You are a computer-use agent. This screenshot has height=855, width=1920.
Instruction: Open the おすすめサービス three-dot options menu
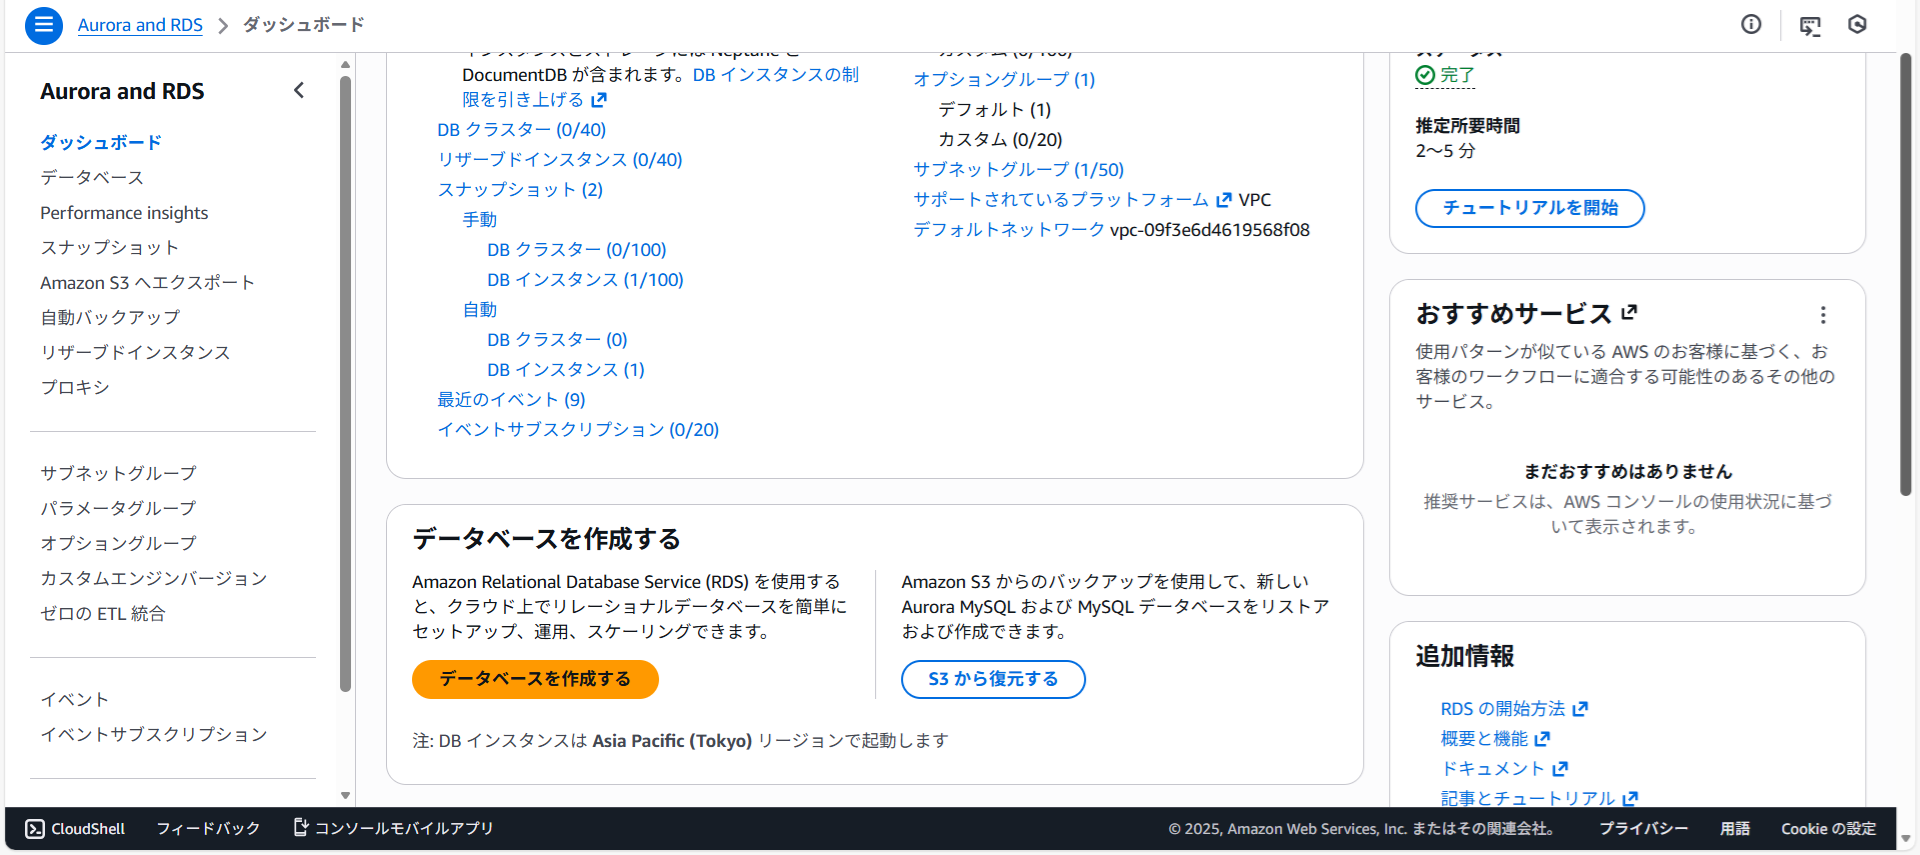click(x=1823, y=315)
